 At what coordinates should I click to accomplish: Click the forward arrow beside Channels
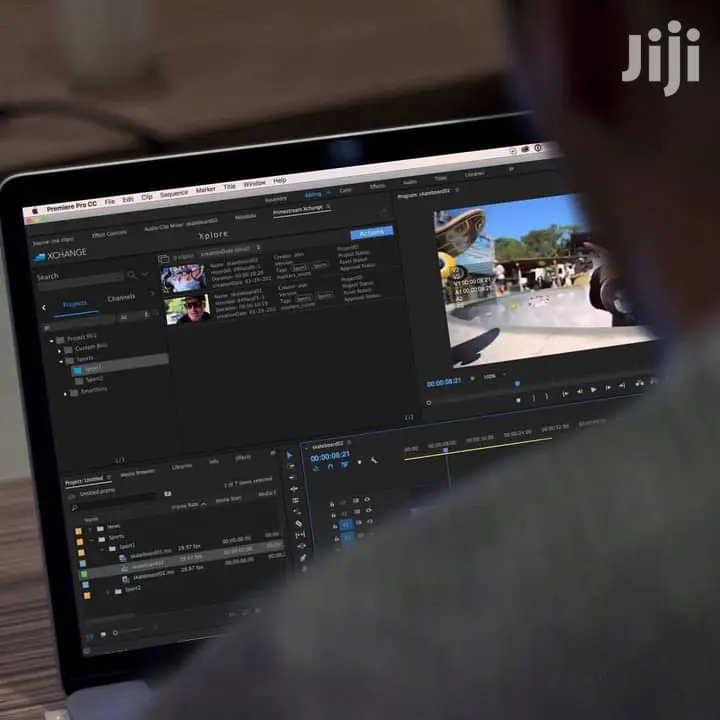(x=152, y=293)
